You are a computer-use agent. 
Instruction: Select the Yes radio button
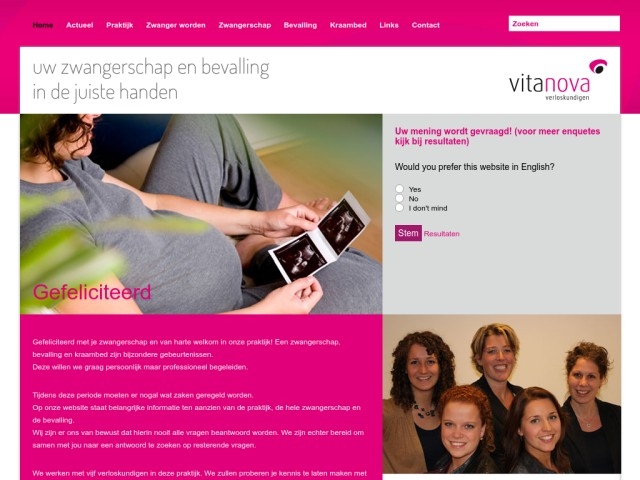[399, 189]
